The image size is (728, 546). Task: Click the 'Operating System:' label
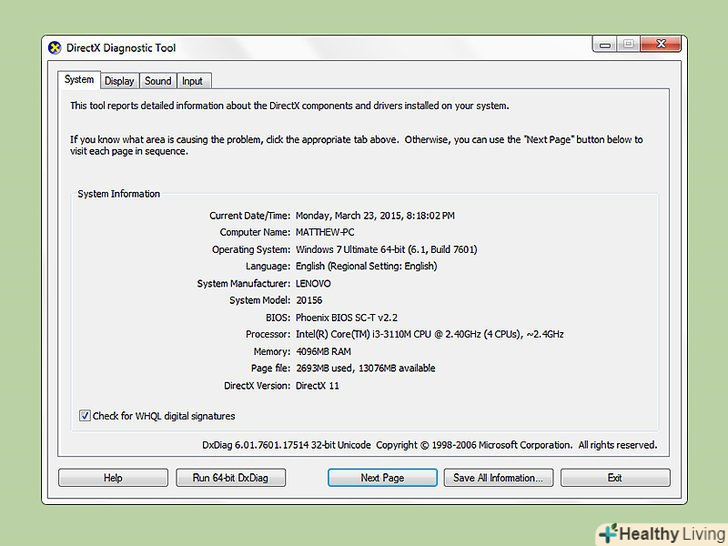tap(251, 249)
